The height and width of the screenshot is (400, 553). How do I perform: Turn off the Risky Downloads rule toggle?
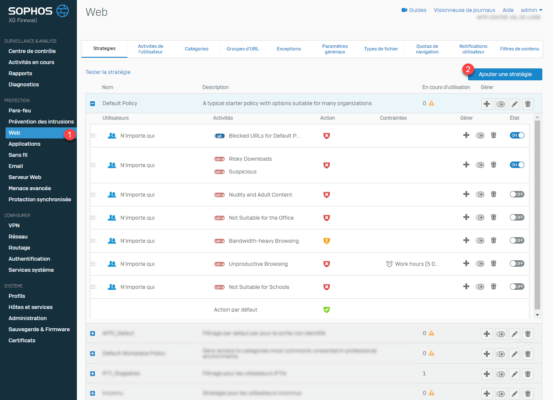pos(517,165)
